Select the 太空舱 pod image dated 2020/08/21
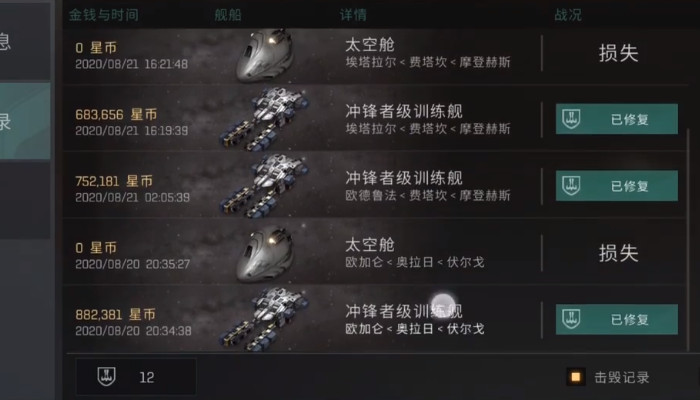 coord(265,55)
